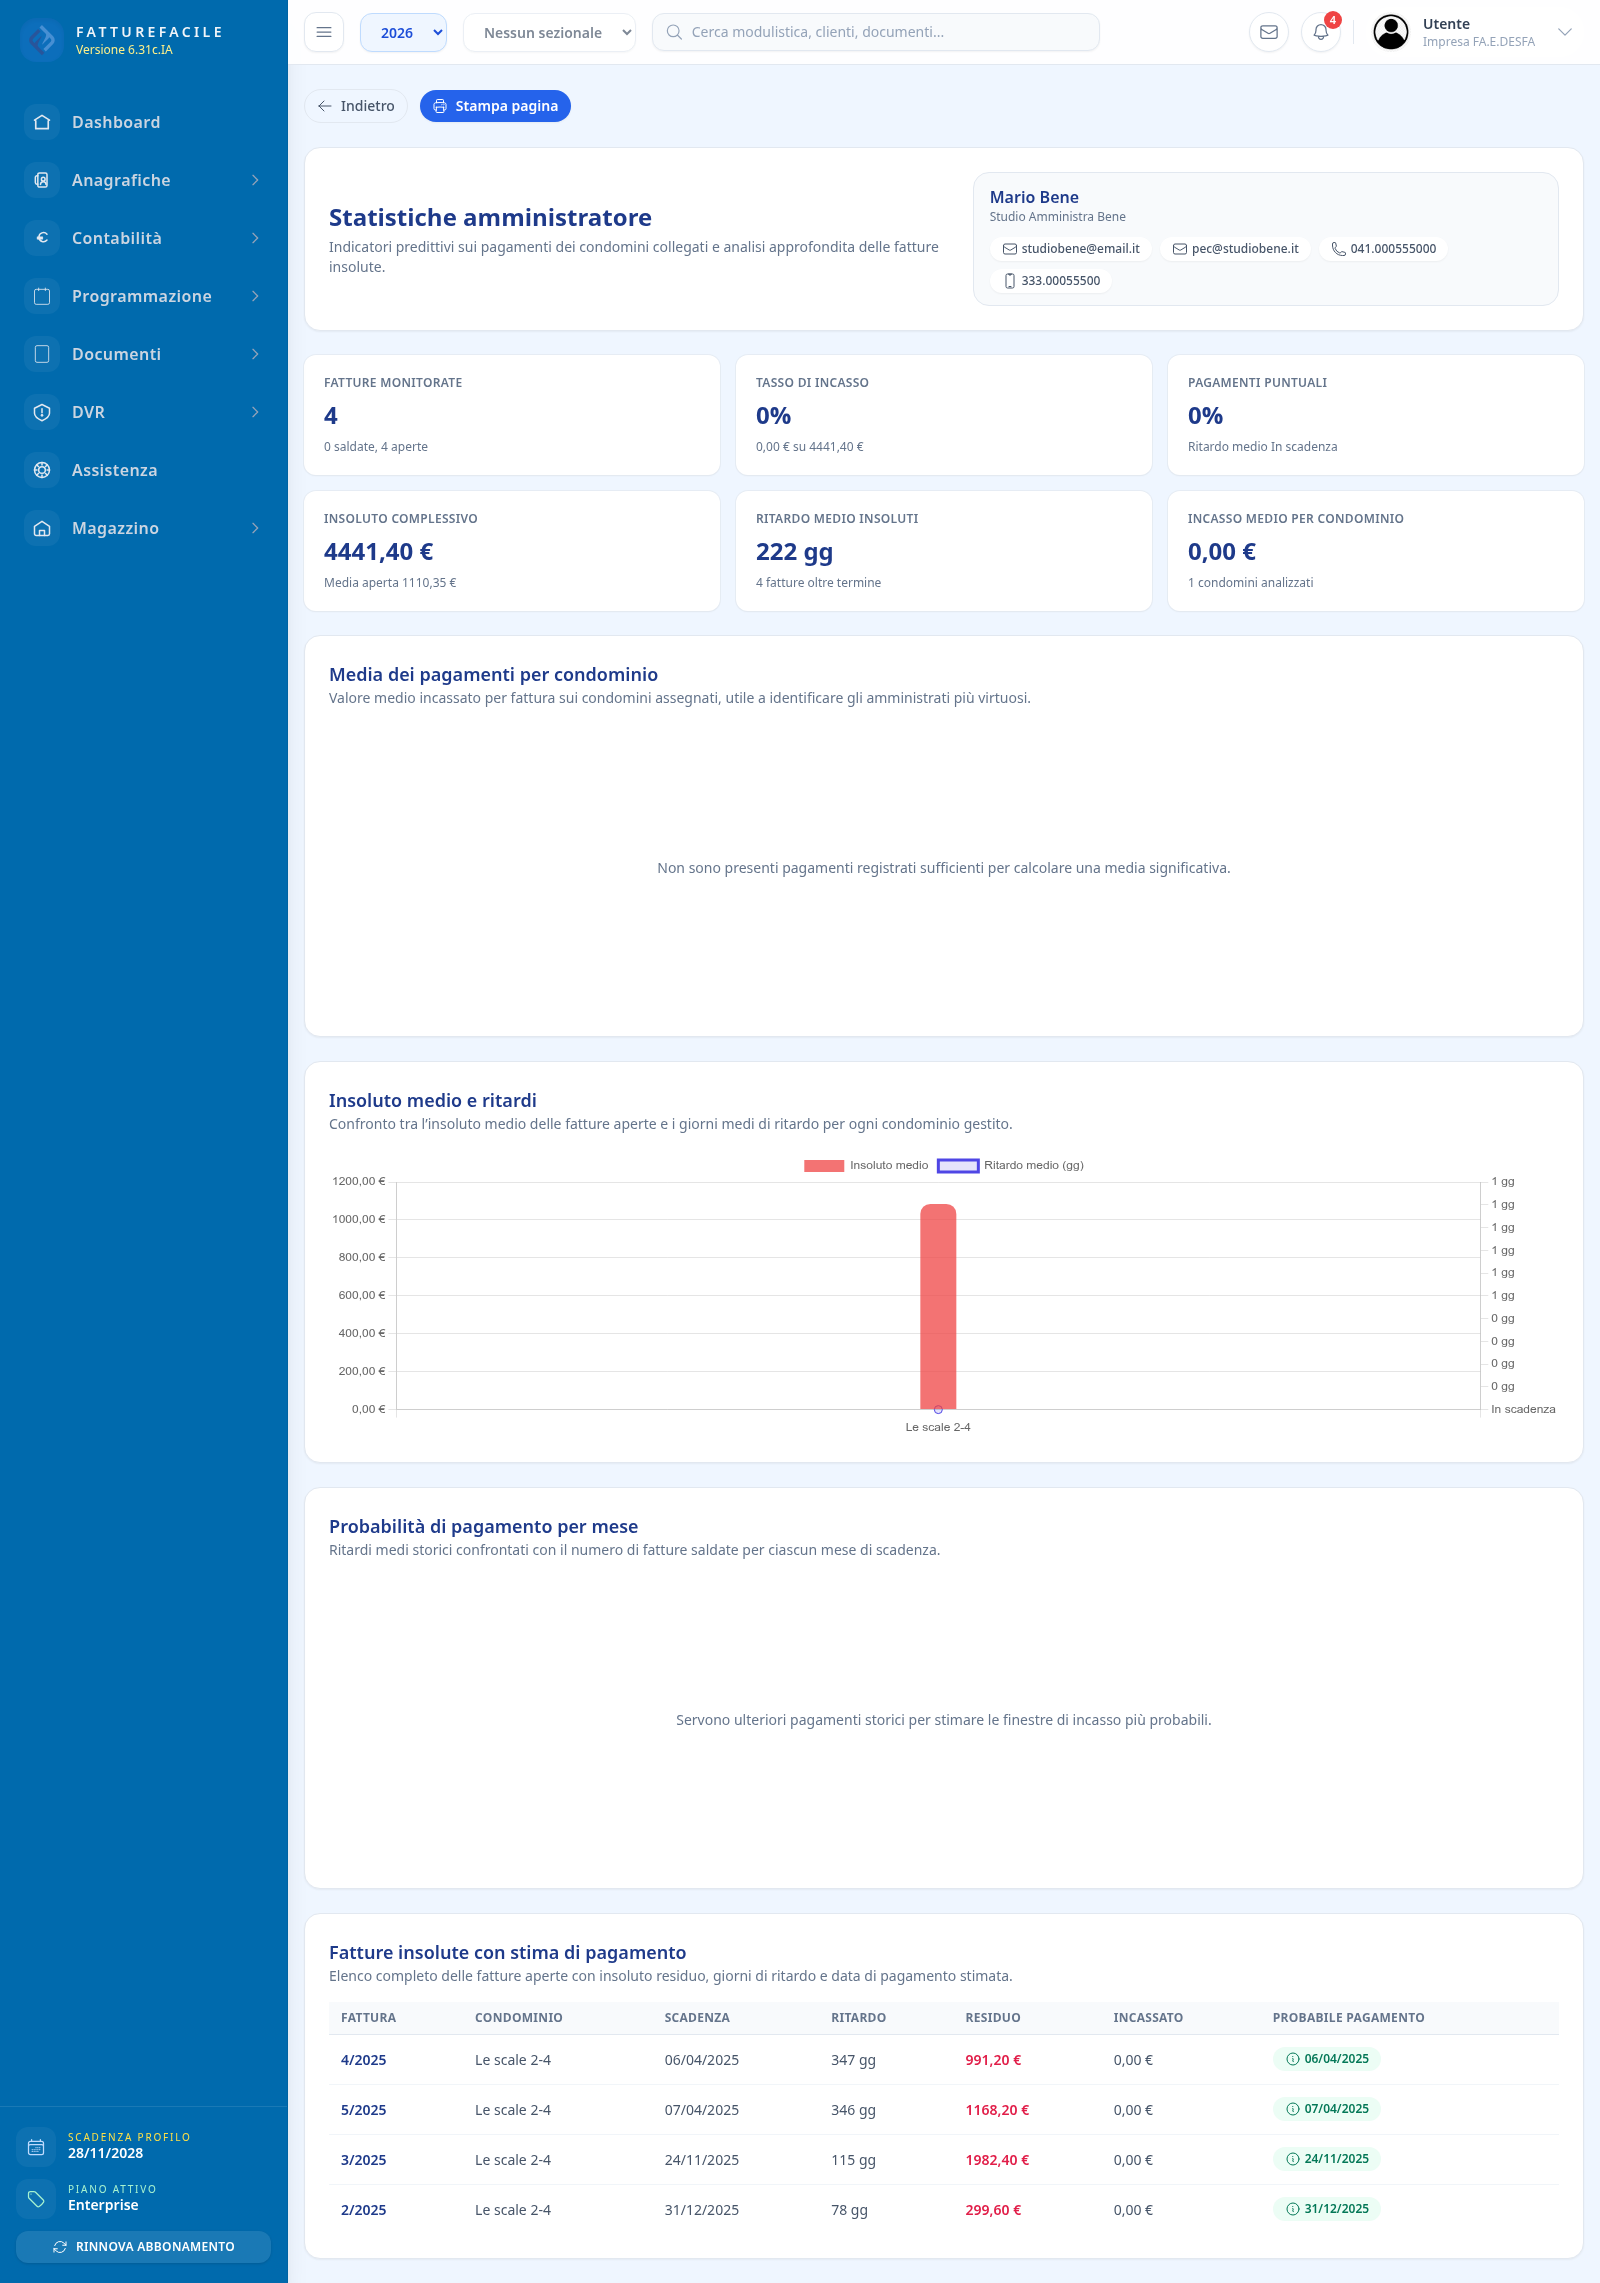Toggle Insoluto medio legend swatch
1600x2283 pixels.
point(824,1165)
